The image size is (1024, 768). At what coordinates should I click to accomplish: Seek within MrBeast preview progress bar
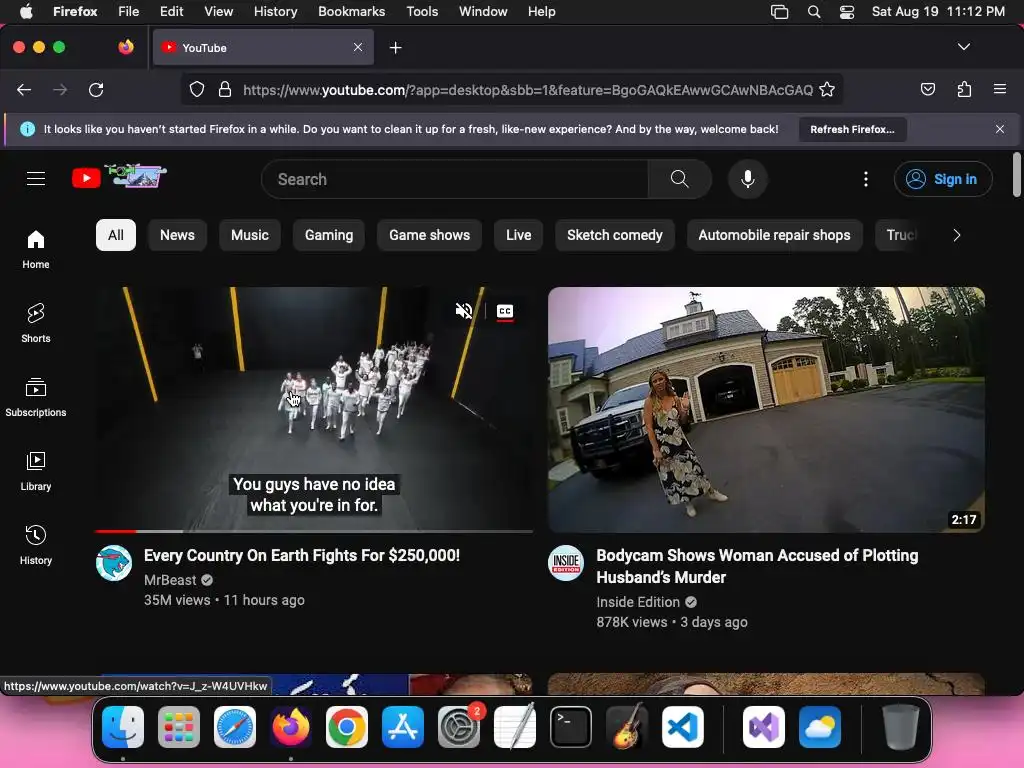(x=314, y=532)
